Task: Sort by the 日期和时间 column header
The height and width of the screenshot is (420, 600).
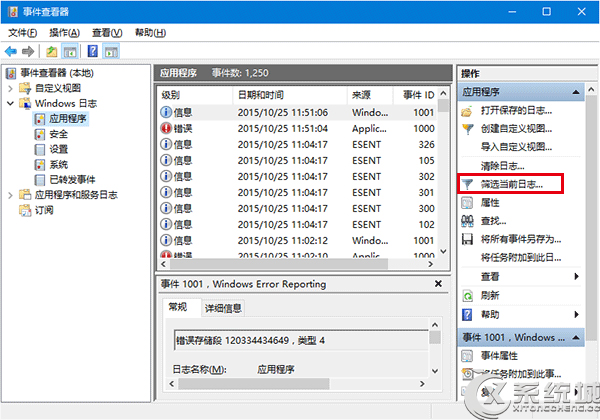Action: 290,95
